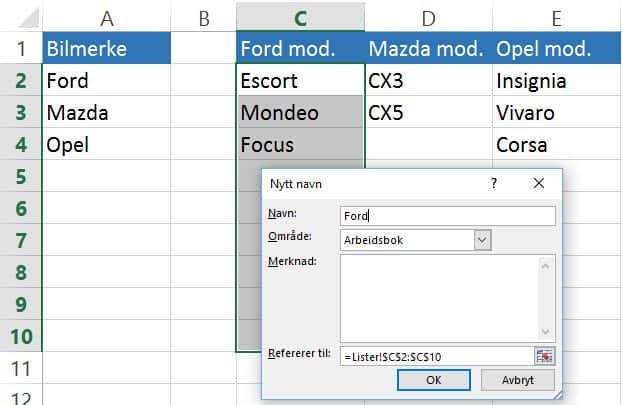
Task: Select the Bilmerke header cell
Action: (x=106, y=48)
